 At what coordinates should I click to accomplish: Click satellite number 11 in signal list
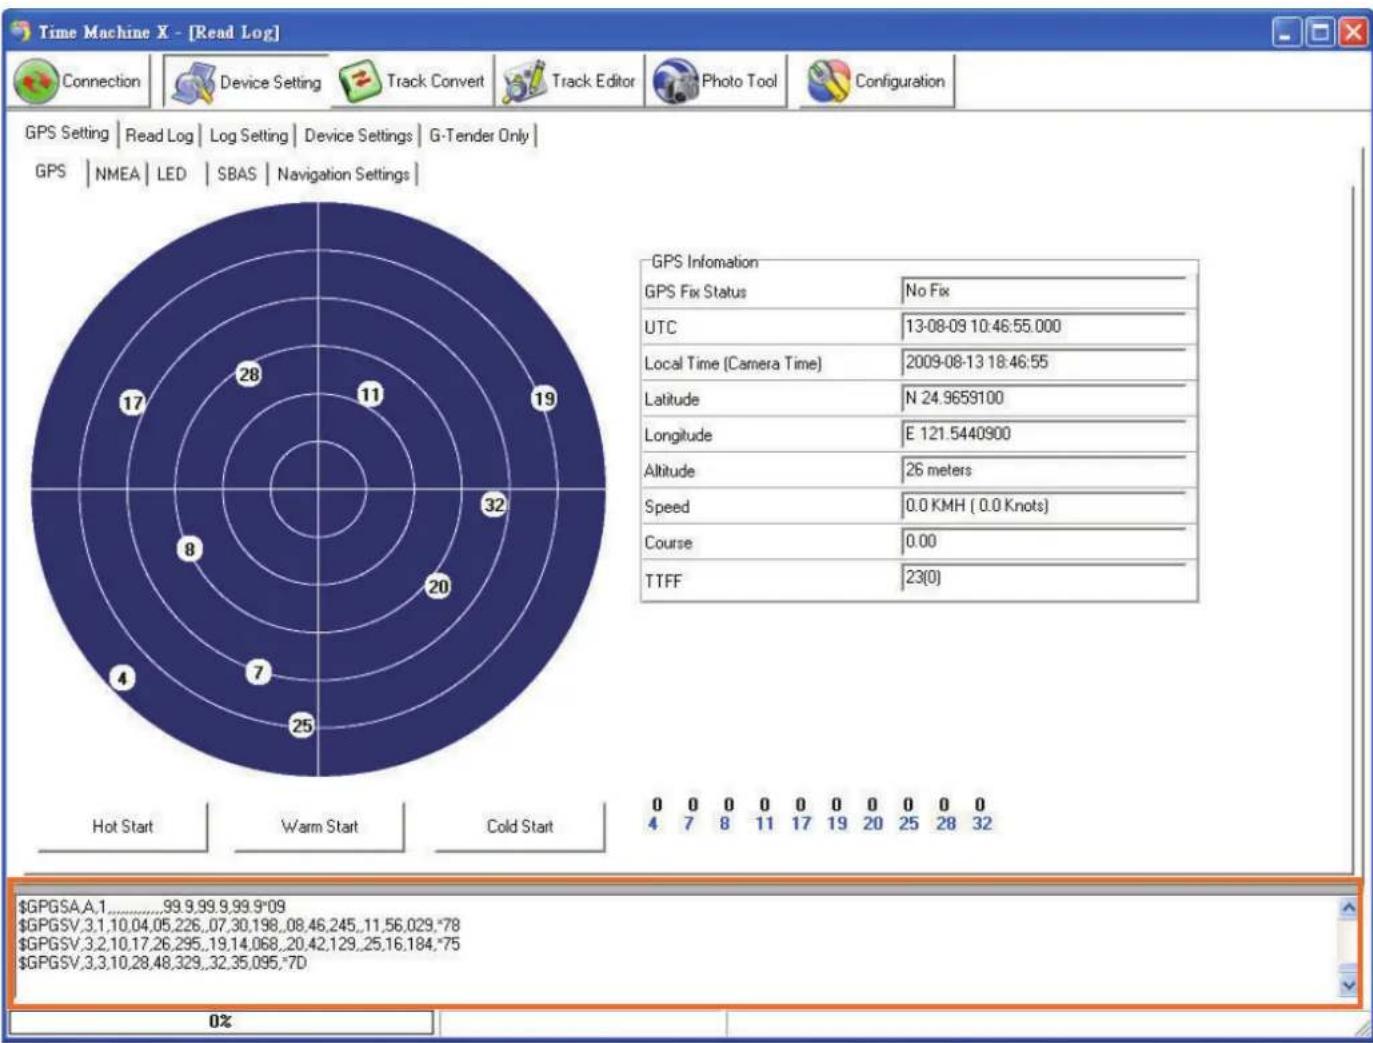click(x=764, y=823)
